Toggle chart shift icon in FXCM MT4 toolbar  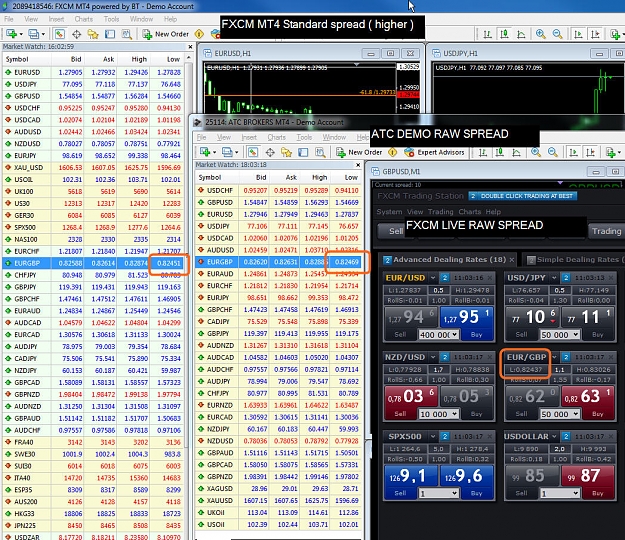pyautogui.click(x=595, y=34)
